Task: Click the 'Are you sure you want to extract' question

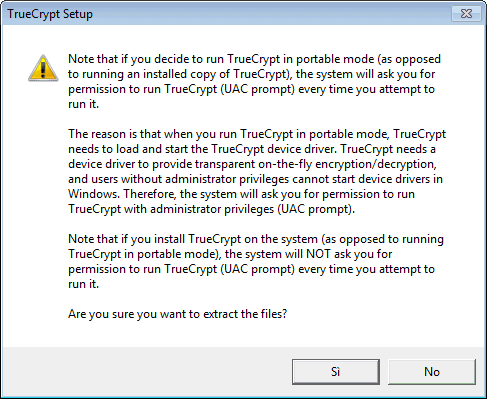Action: [177, 314]
